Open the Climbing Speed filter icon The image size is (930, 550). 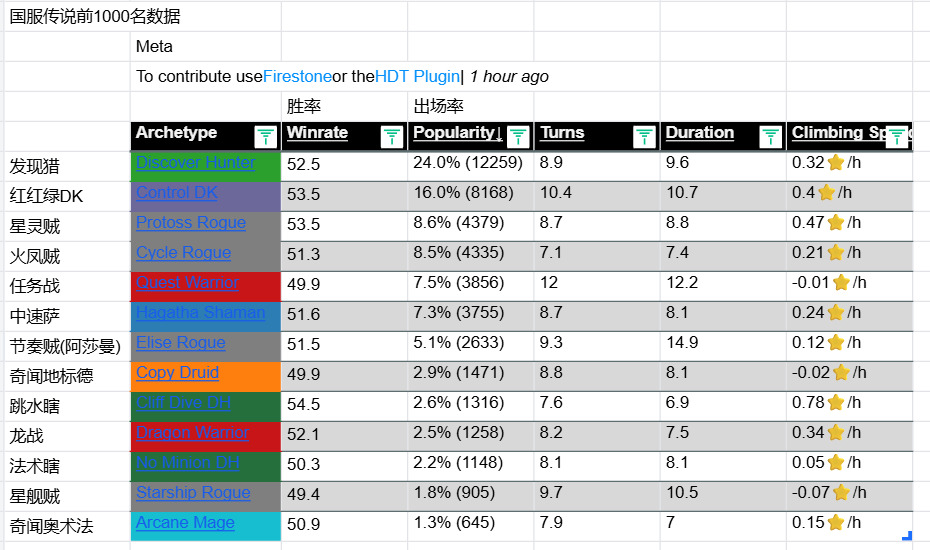pos(897,137)
